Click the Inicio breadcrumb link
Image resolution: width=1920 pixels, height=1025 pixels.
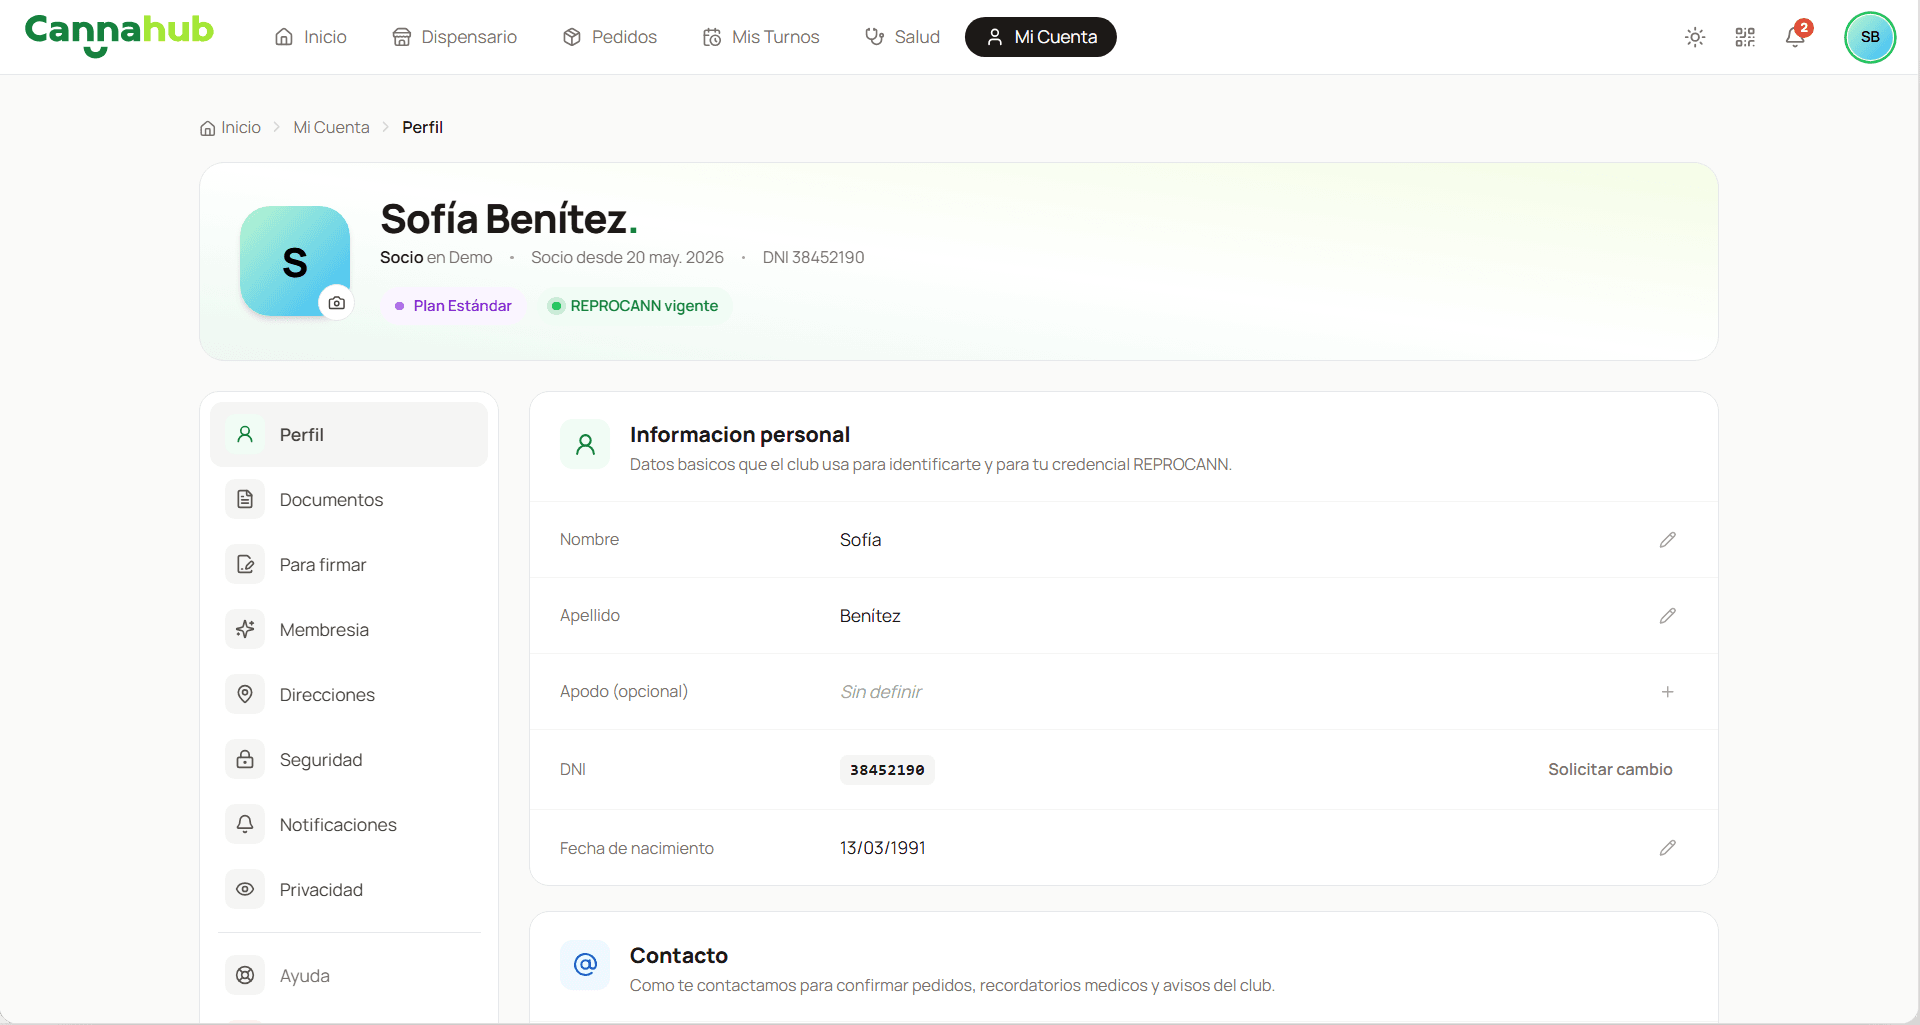click(231, 128)
